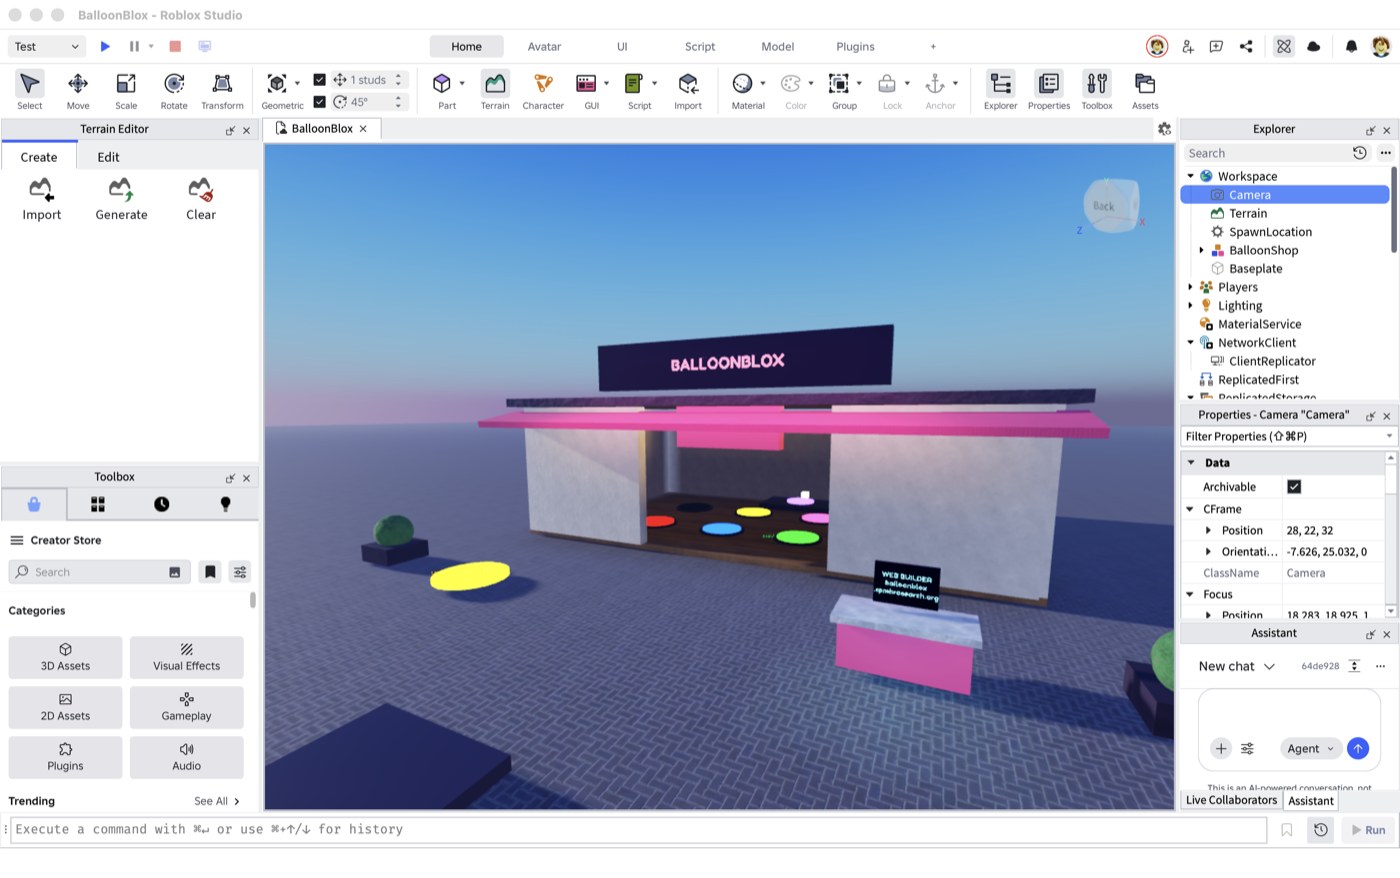
Task: Uncheck the Archivable property
Action: (x=1294, y=487)
